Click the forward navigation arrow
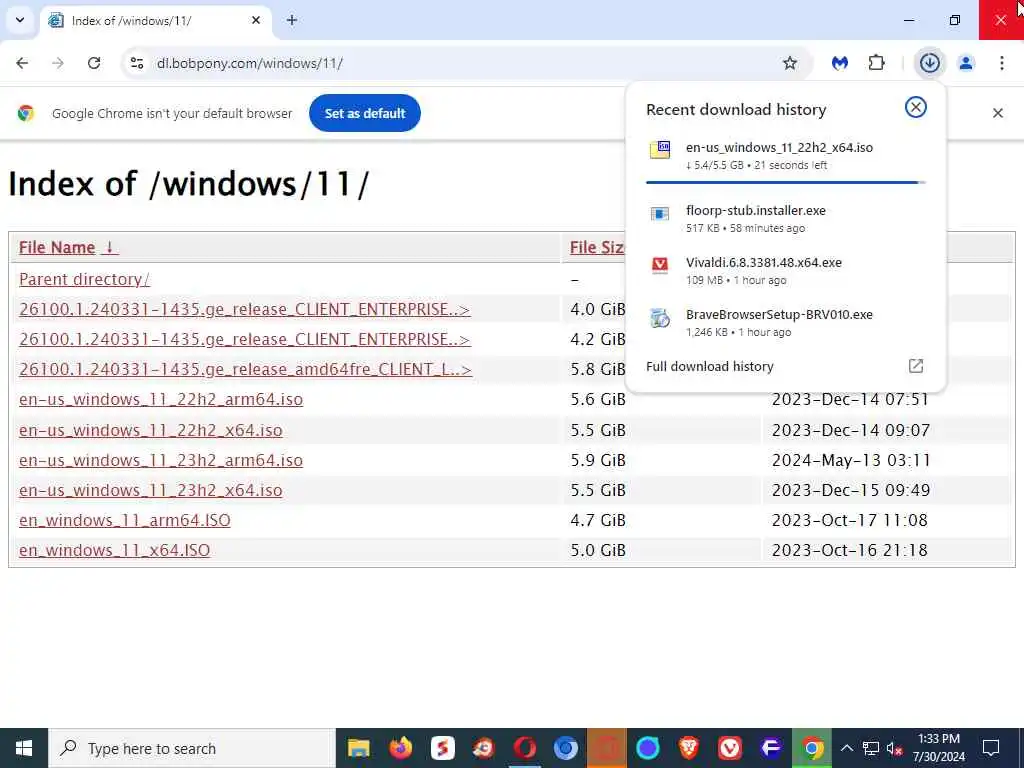 point(58,63)
